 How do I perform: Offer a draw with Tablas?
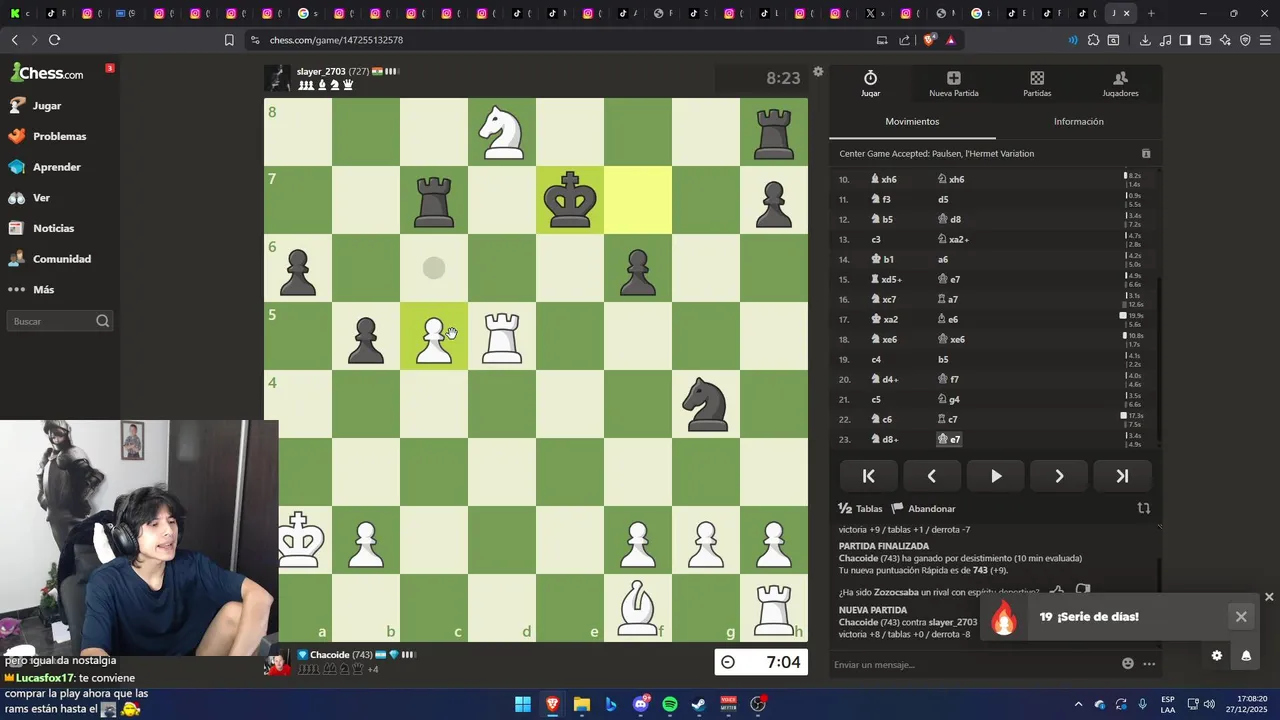click(860, 509)
